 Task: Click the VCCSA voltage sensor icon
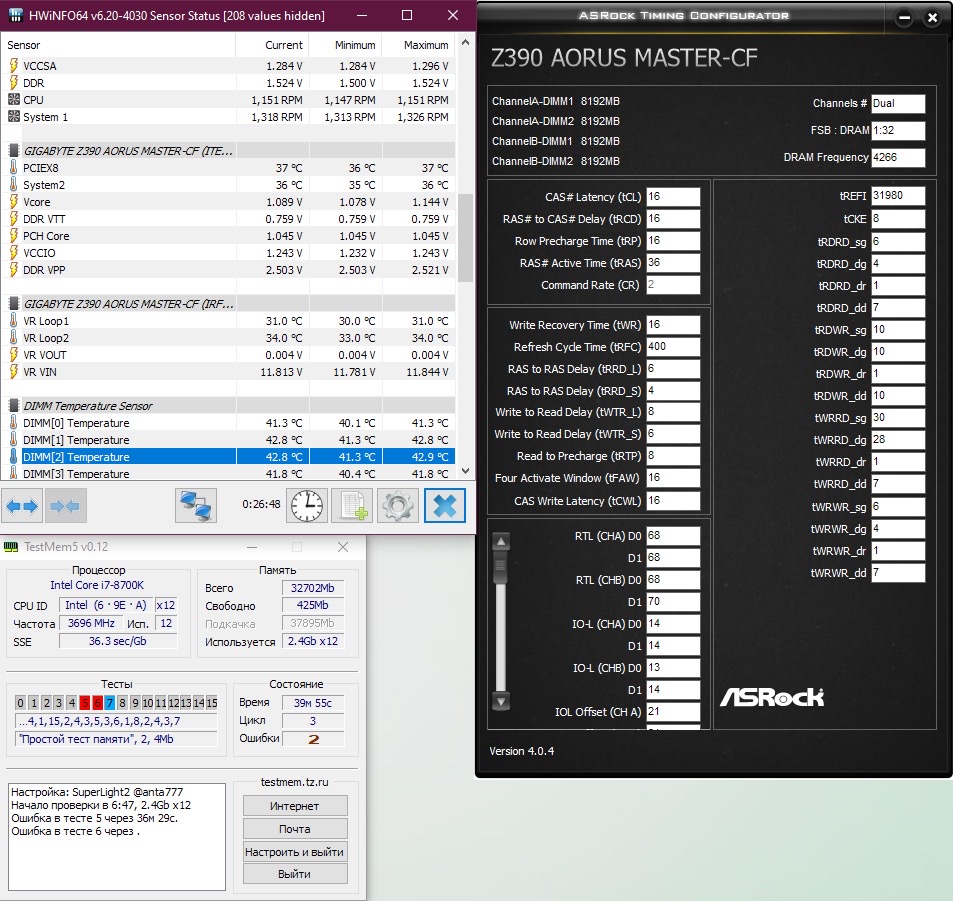tap(13, 65)
